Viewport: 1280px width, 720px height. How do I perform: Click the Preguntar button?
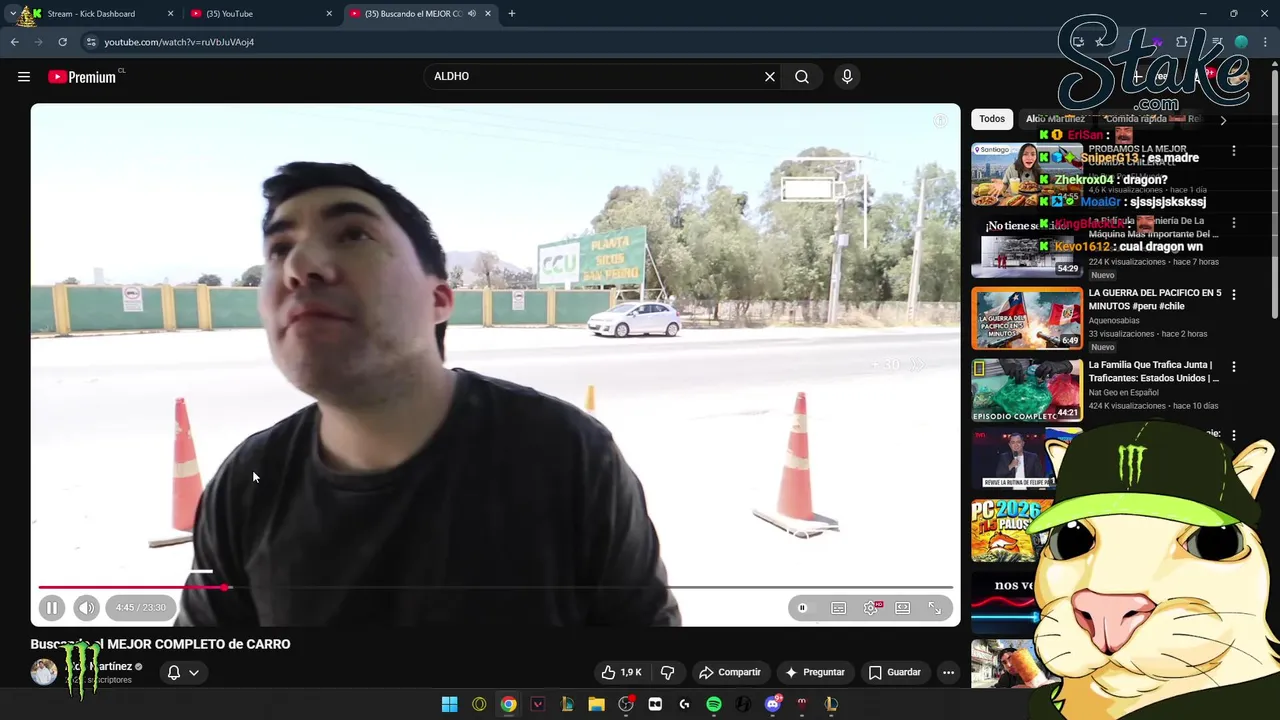(x=815, y=672)
